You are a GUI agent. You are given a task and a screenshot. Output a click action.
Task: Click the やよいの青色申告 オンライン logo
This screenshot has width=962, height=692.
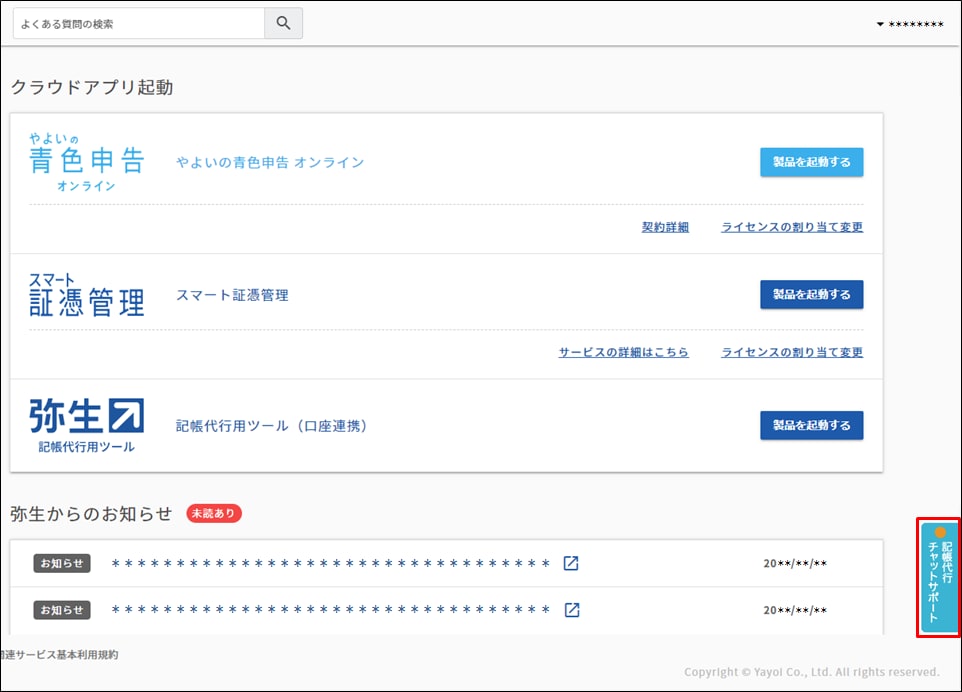[87, 162]
